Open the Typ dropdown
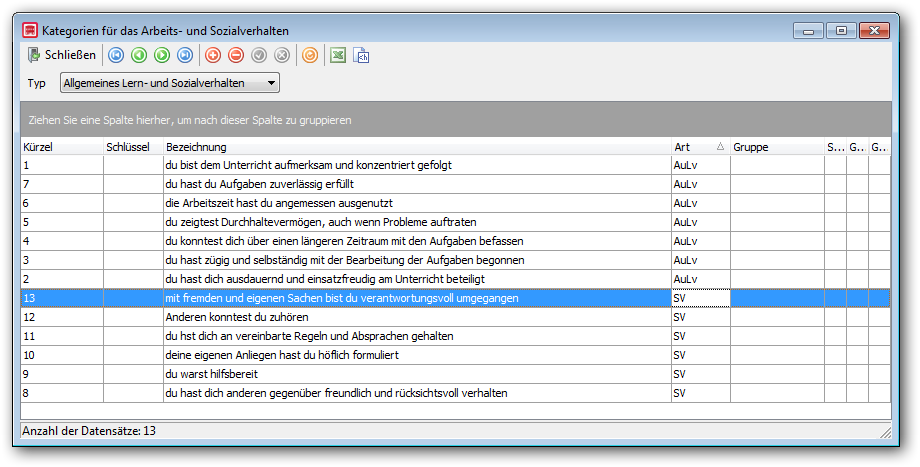This screenshot has height=467, width=920. (x=170, y=83)
